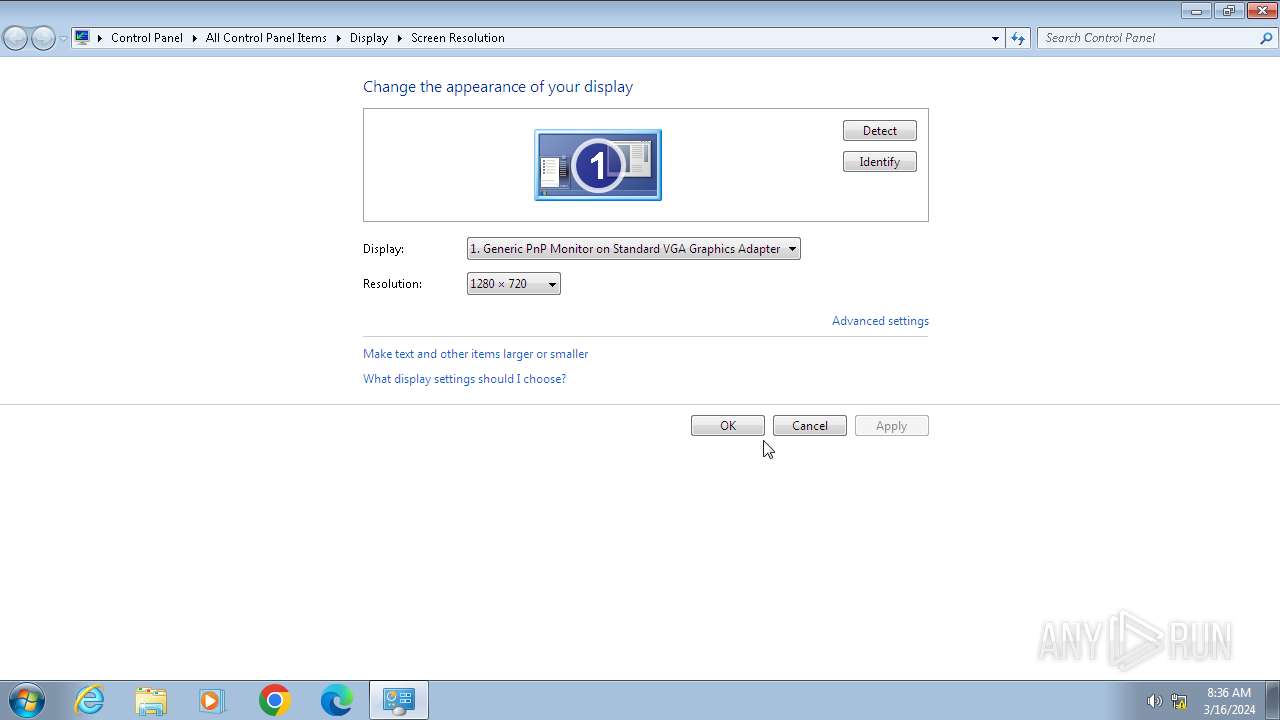This screenshot has width=1280, height=720.
Task: Click the Identify button
Action: coord(880,162)
